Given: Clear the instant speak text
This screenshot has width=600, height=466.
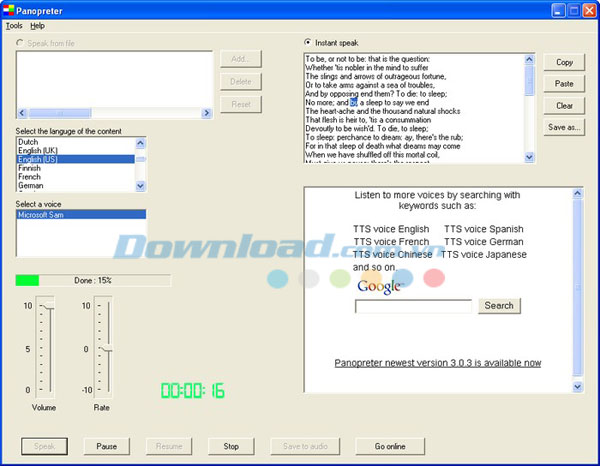Looking at the screenshot, I should [565, 105].
